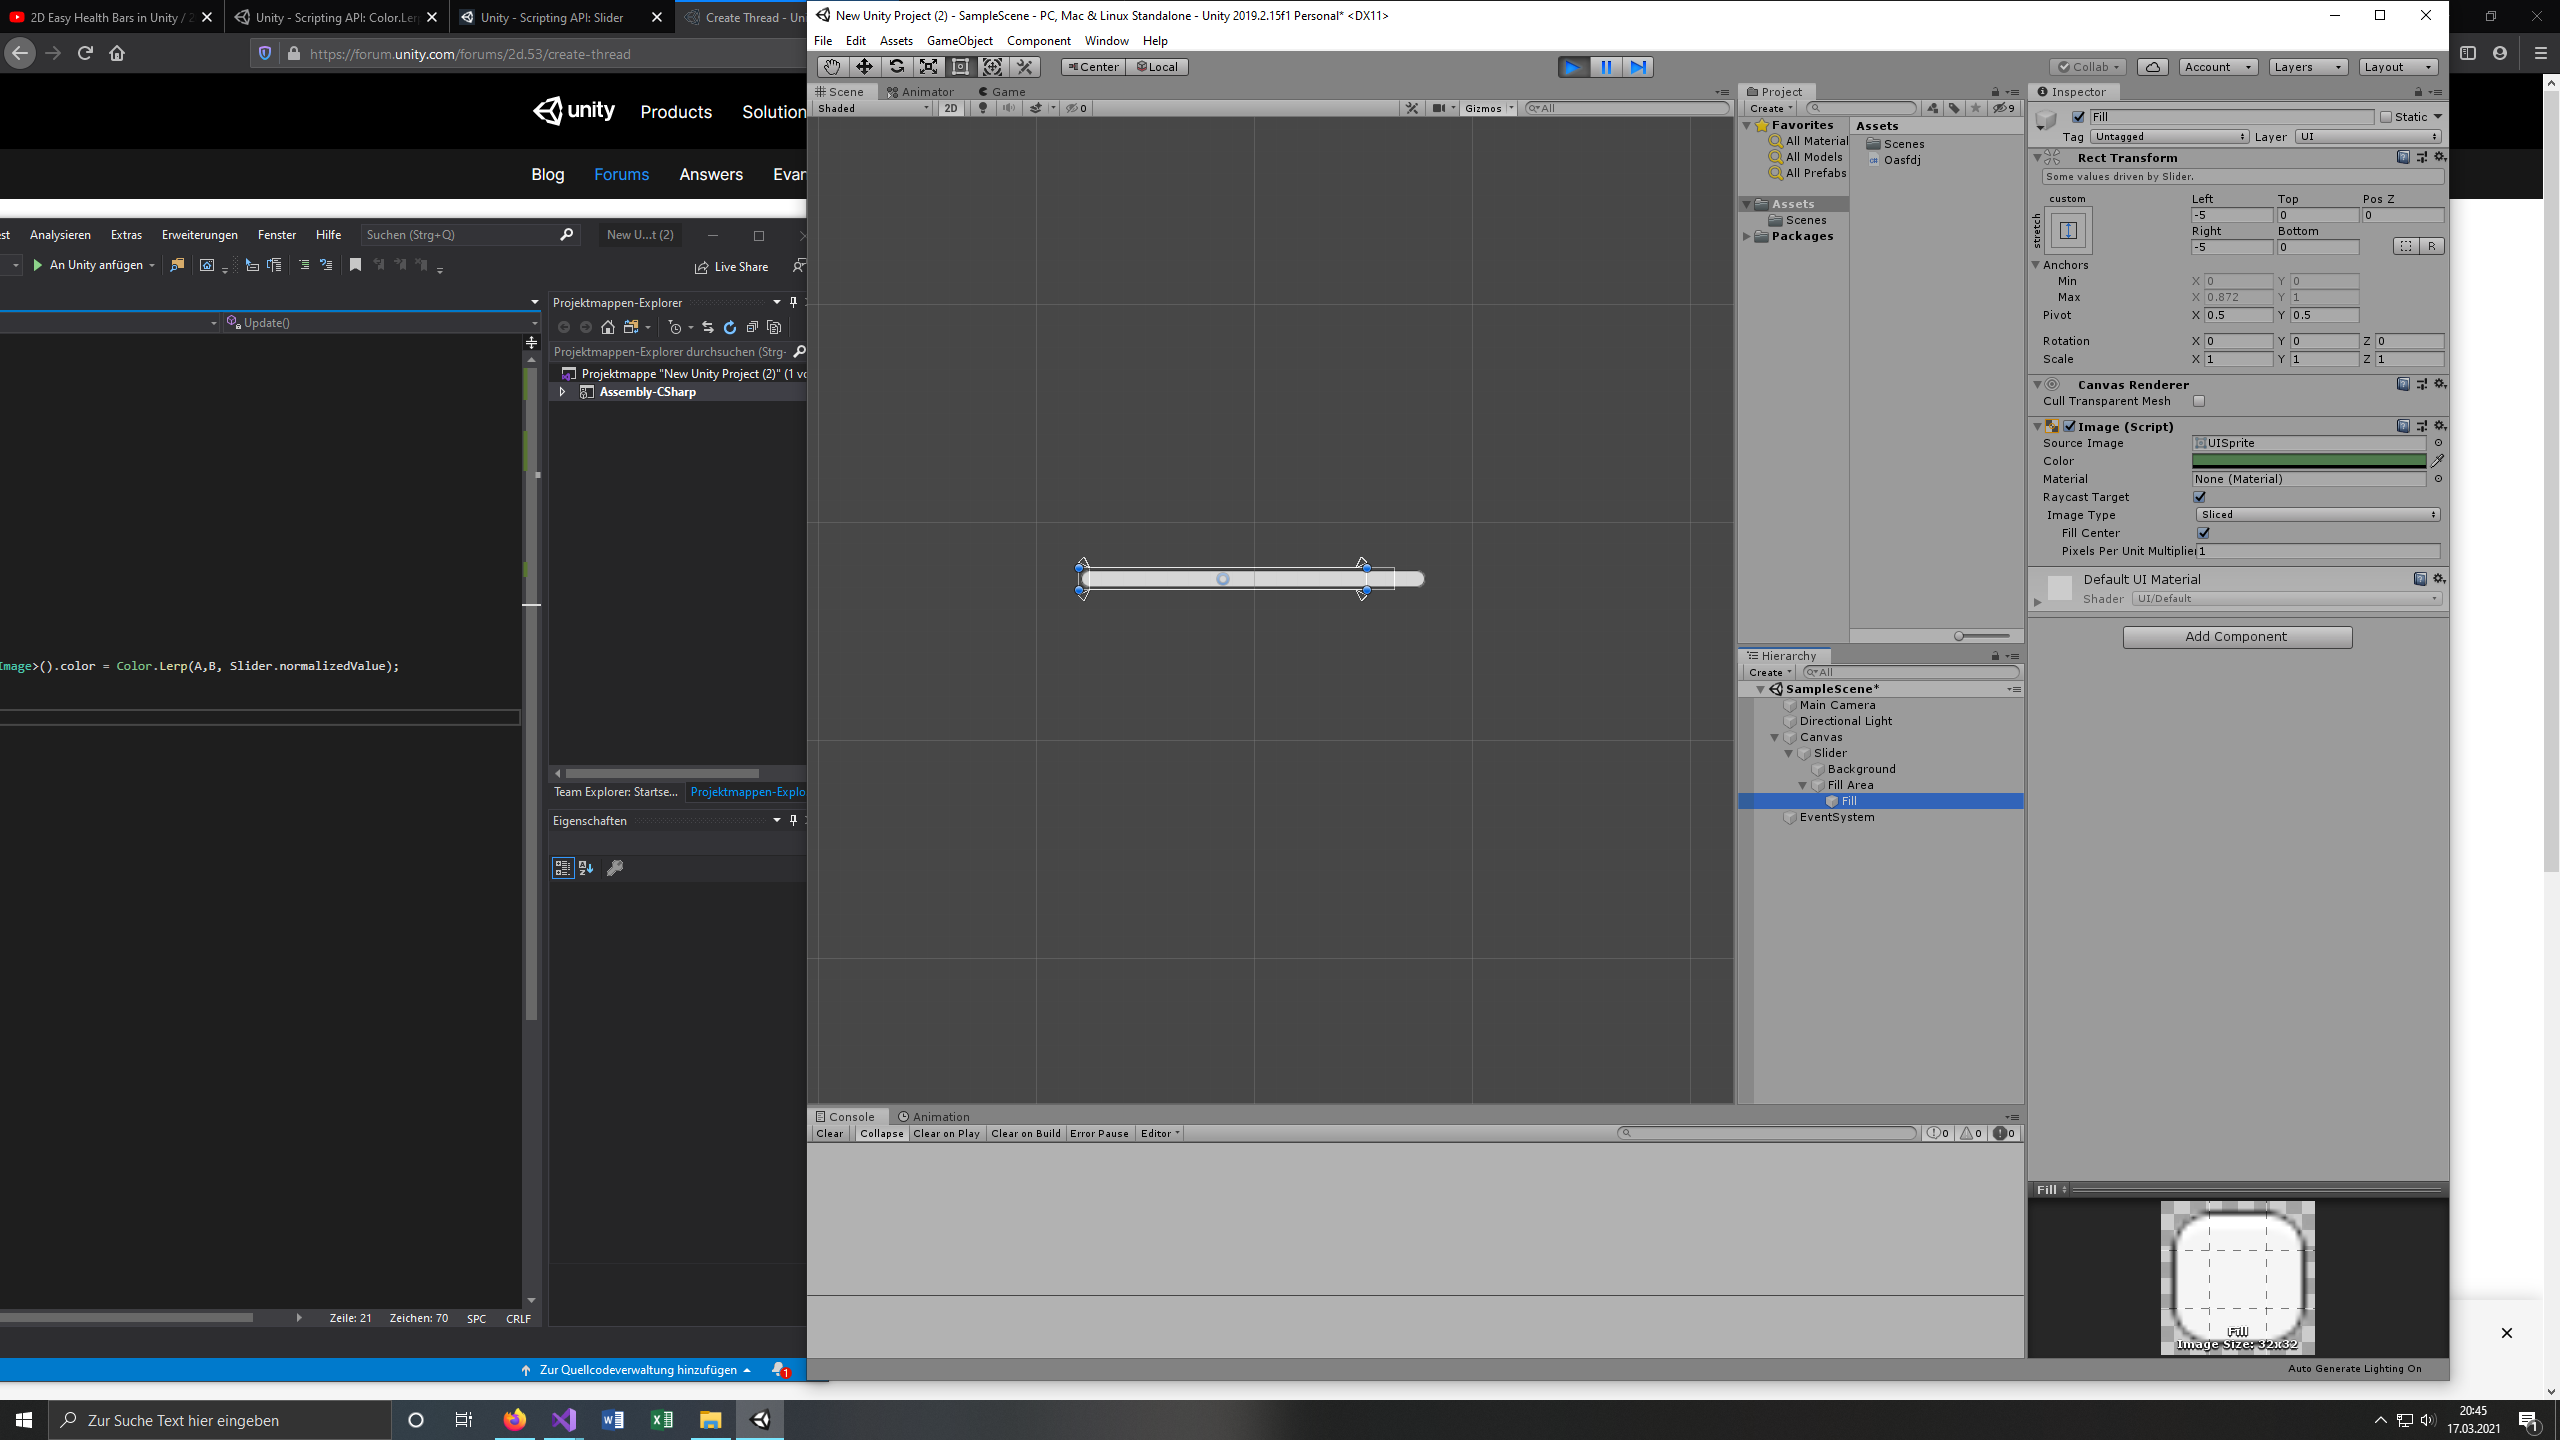Viewport: 2560px width, 1440px height.
Task: Select the Rotate tool icon
Action: (x=896, y=67)
